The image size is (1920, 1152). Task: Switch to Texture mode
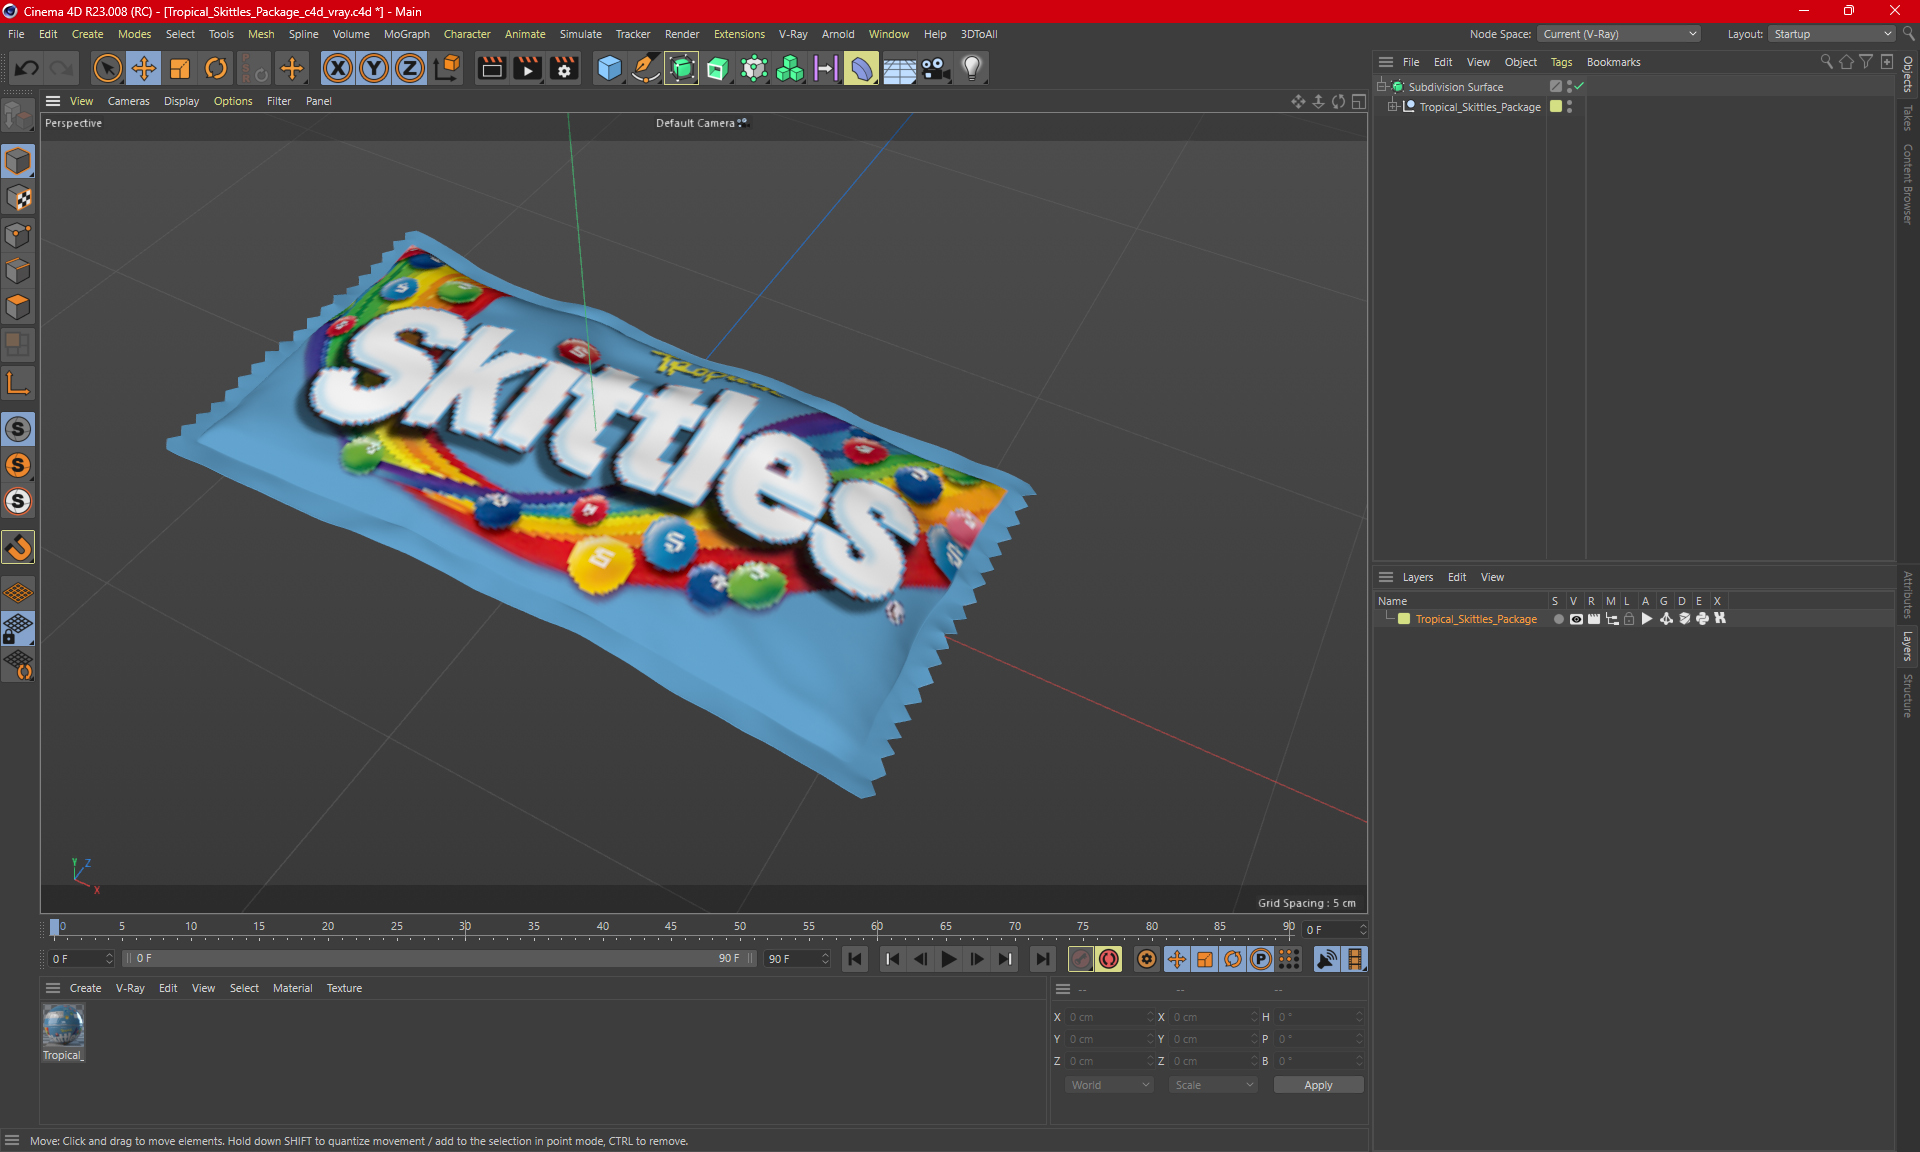pyautogui.click(x=18, y=198)
